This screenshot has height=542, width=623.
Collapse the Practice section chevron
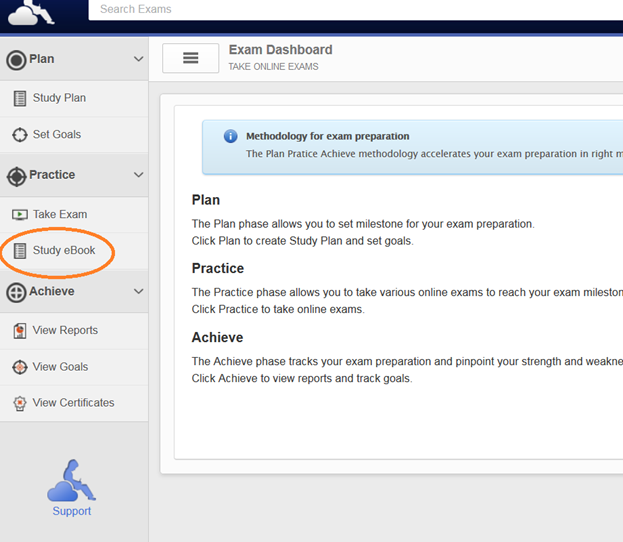point(138,175)
